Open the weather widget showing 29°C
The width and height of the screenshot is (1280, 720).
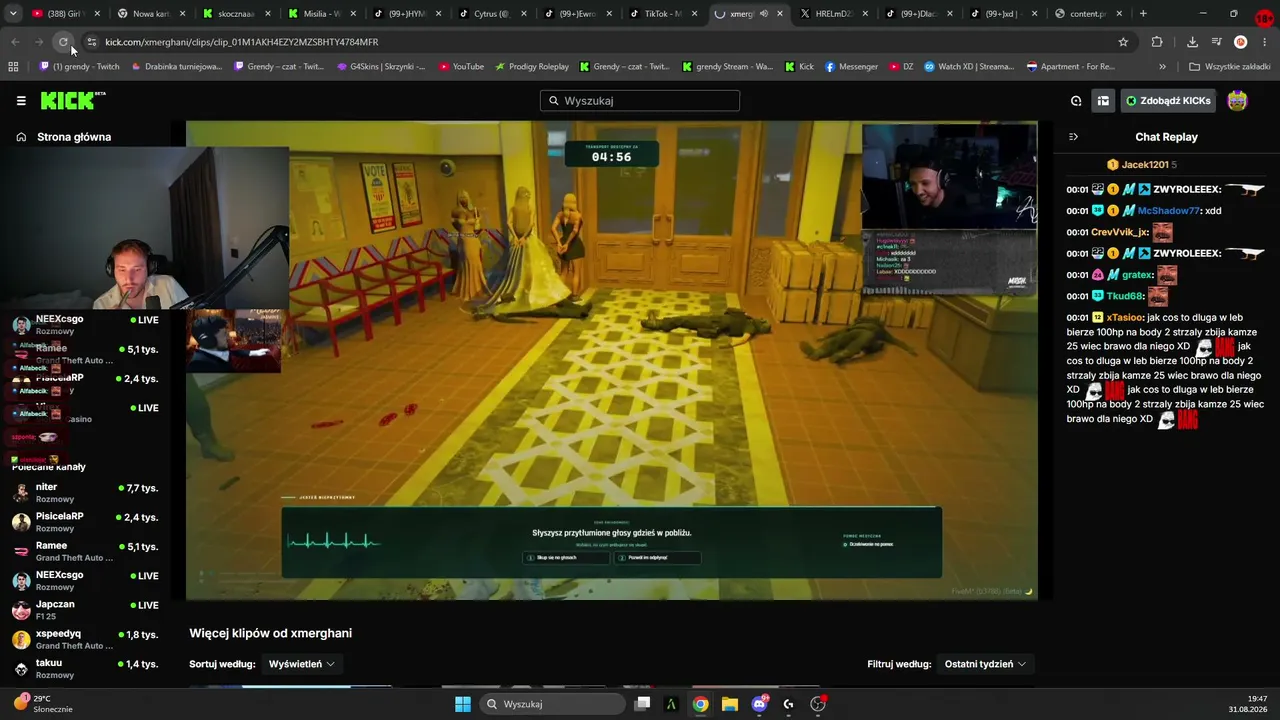coord(43,704)
